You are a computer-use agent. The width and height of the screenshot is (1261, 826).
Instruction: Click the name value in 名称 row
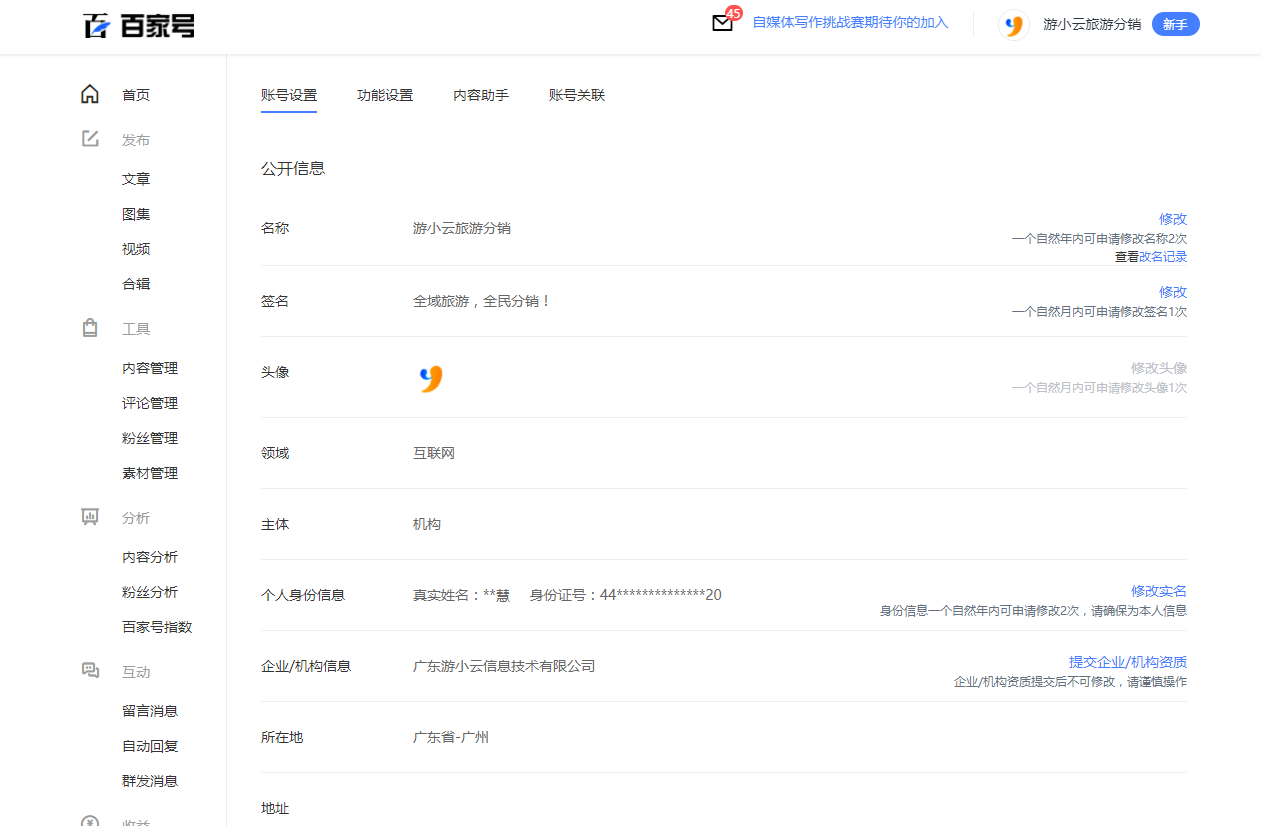tap(462, 228)
